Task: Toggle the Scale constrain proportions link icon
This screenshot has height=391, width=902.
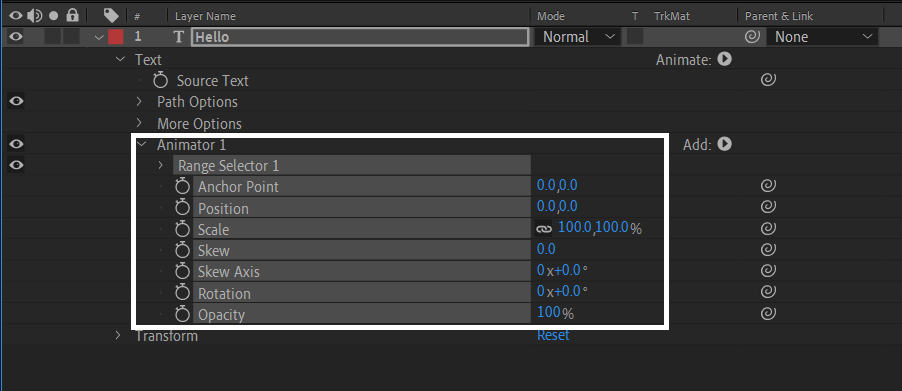Action: tap(544, 229)
